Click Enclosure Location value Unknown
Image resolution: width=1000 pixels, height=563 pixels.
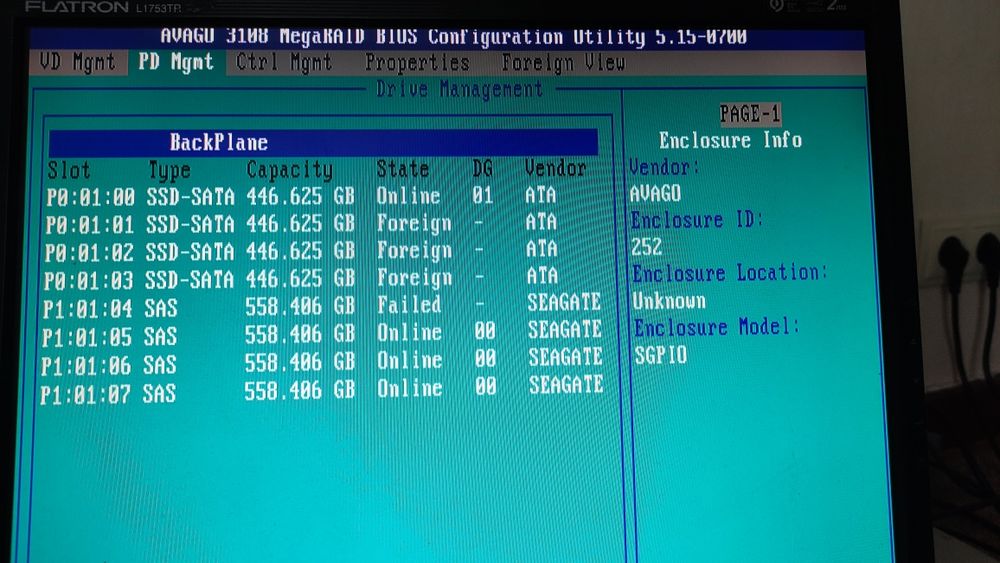click(x=669, y=301)
